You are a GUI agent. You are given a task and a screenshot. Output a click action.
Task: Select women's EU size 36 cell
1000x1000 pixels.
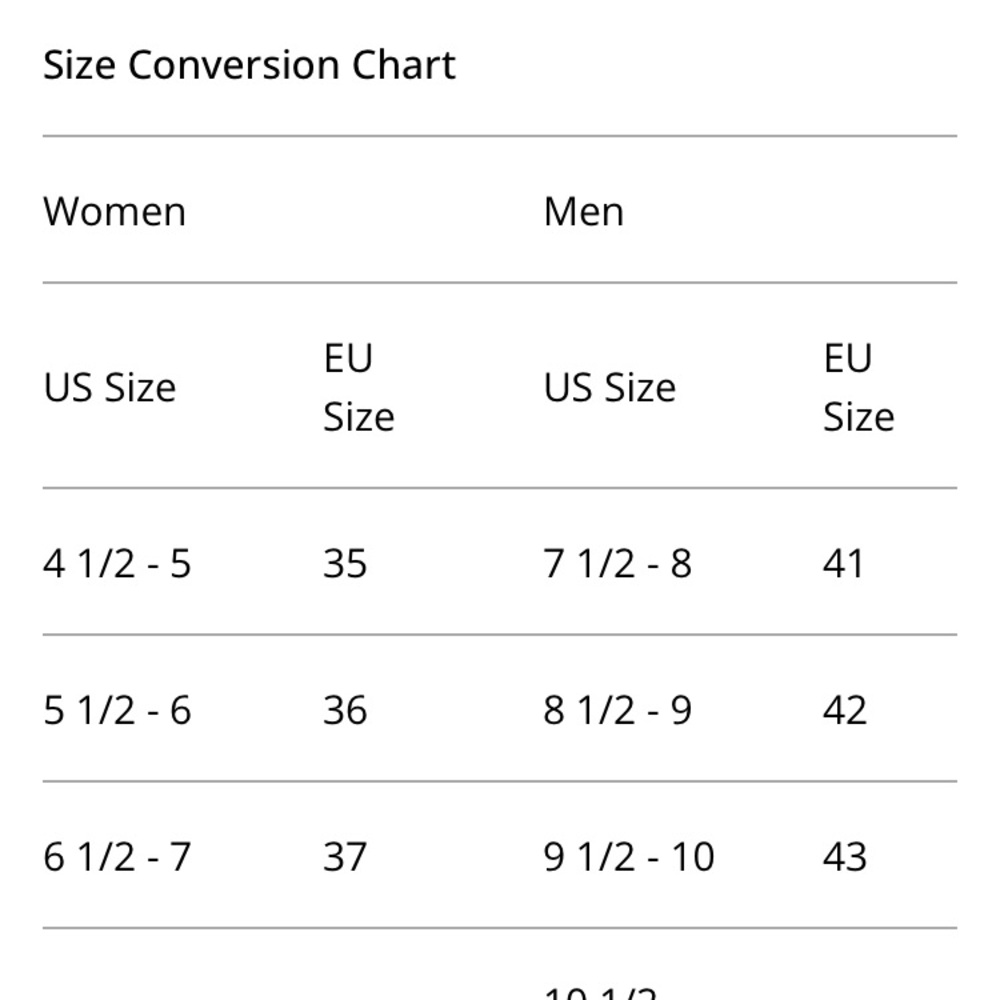click(345, 710)
